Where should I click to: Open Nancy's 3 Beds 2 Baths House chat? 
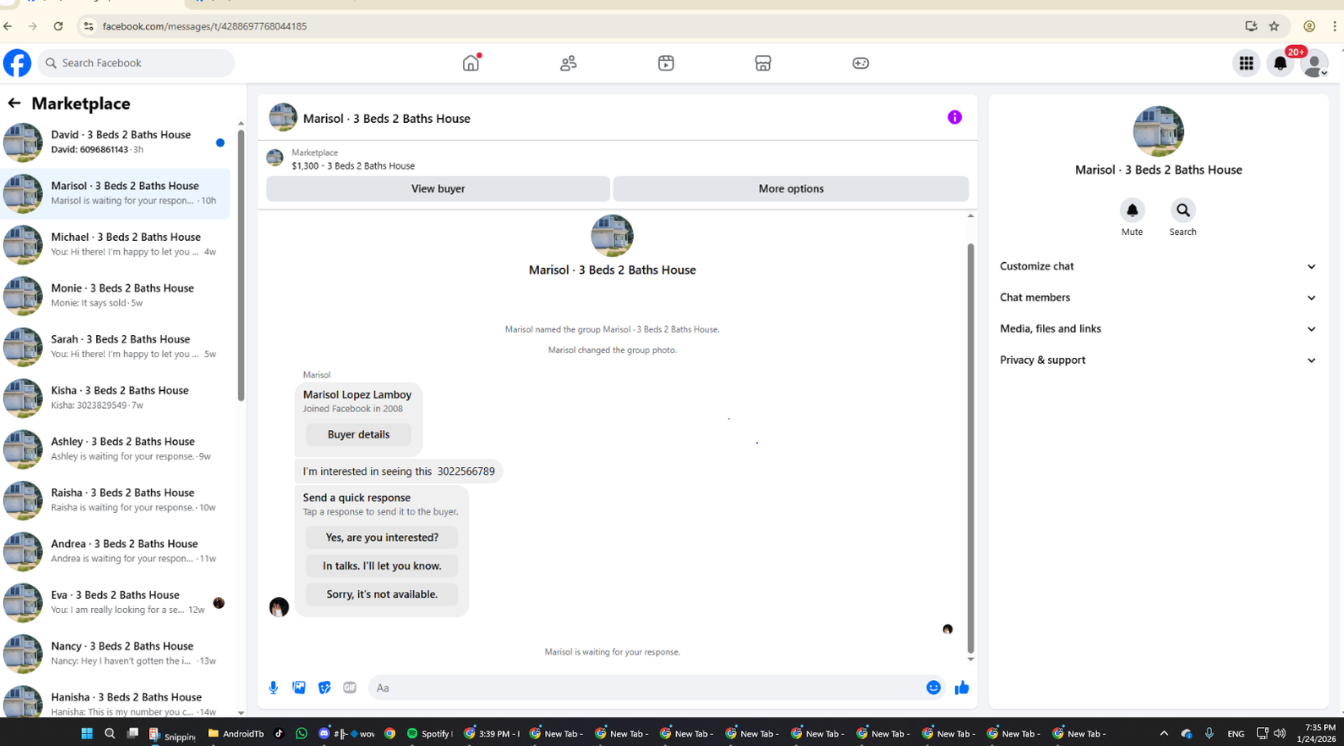116,653
